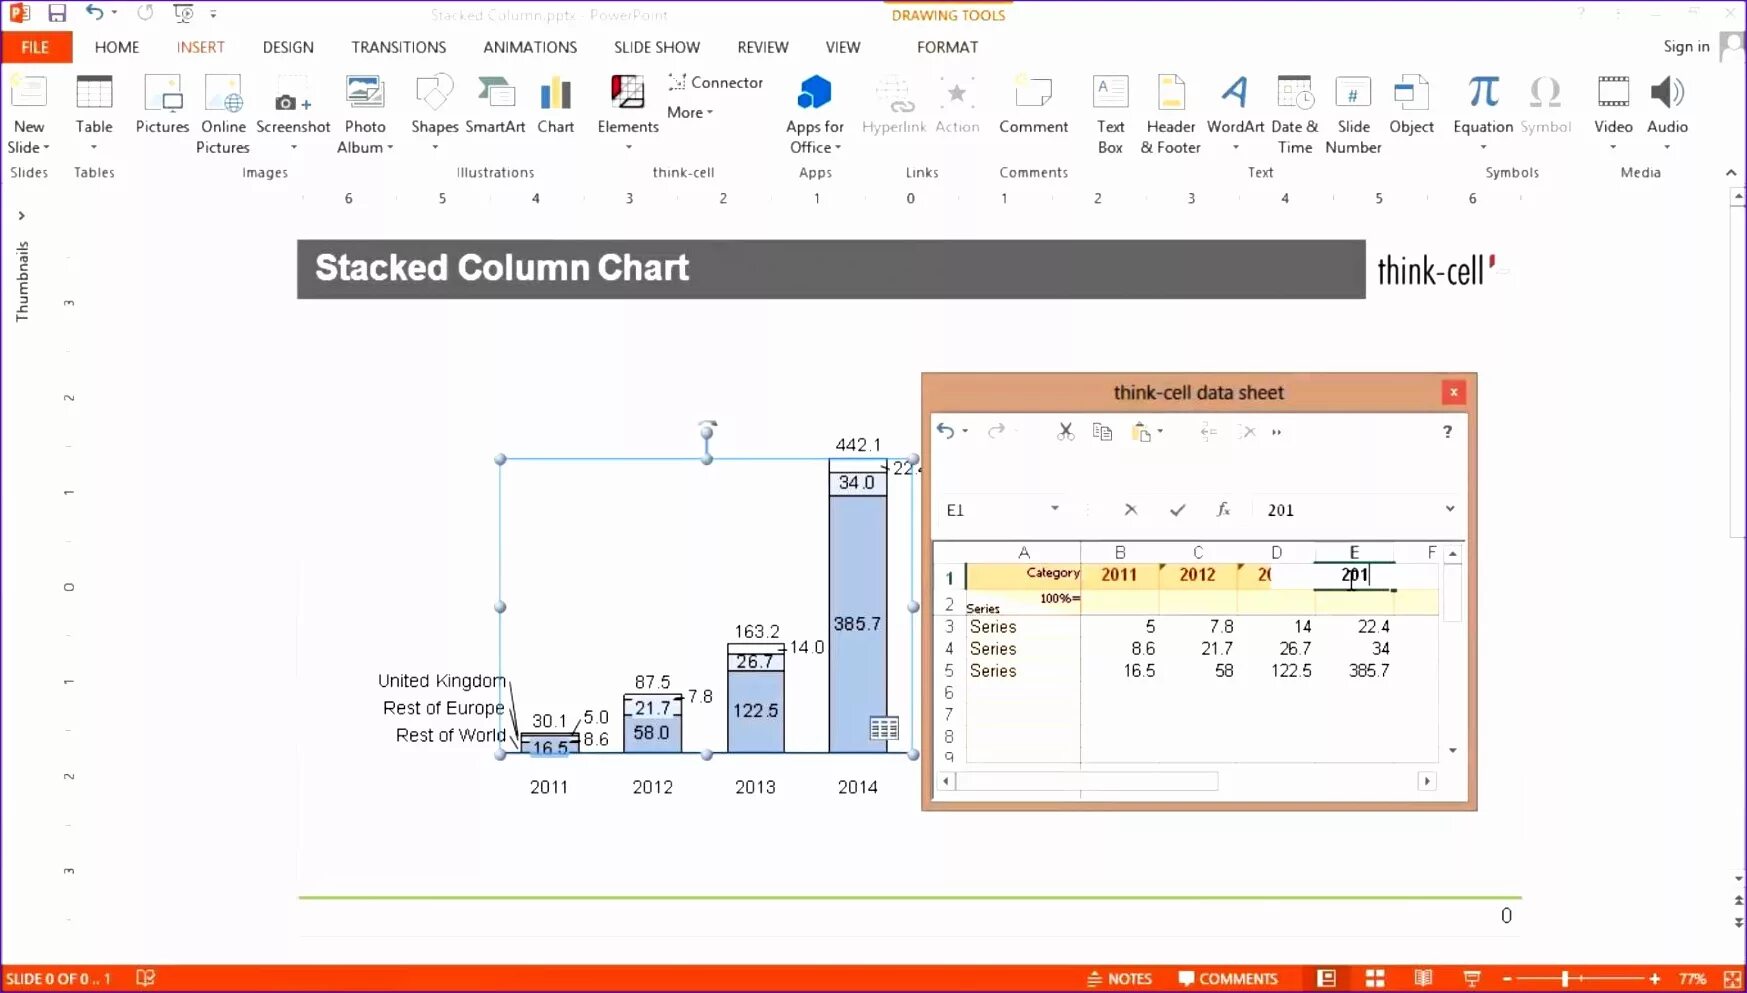Switch to the Drawing Tools FORMAT tab
Screen dimensions: 1747x993
coord(947,47)
